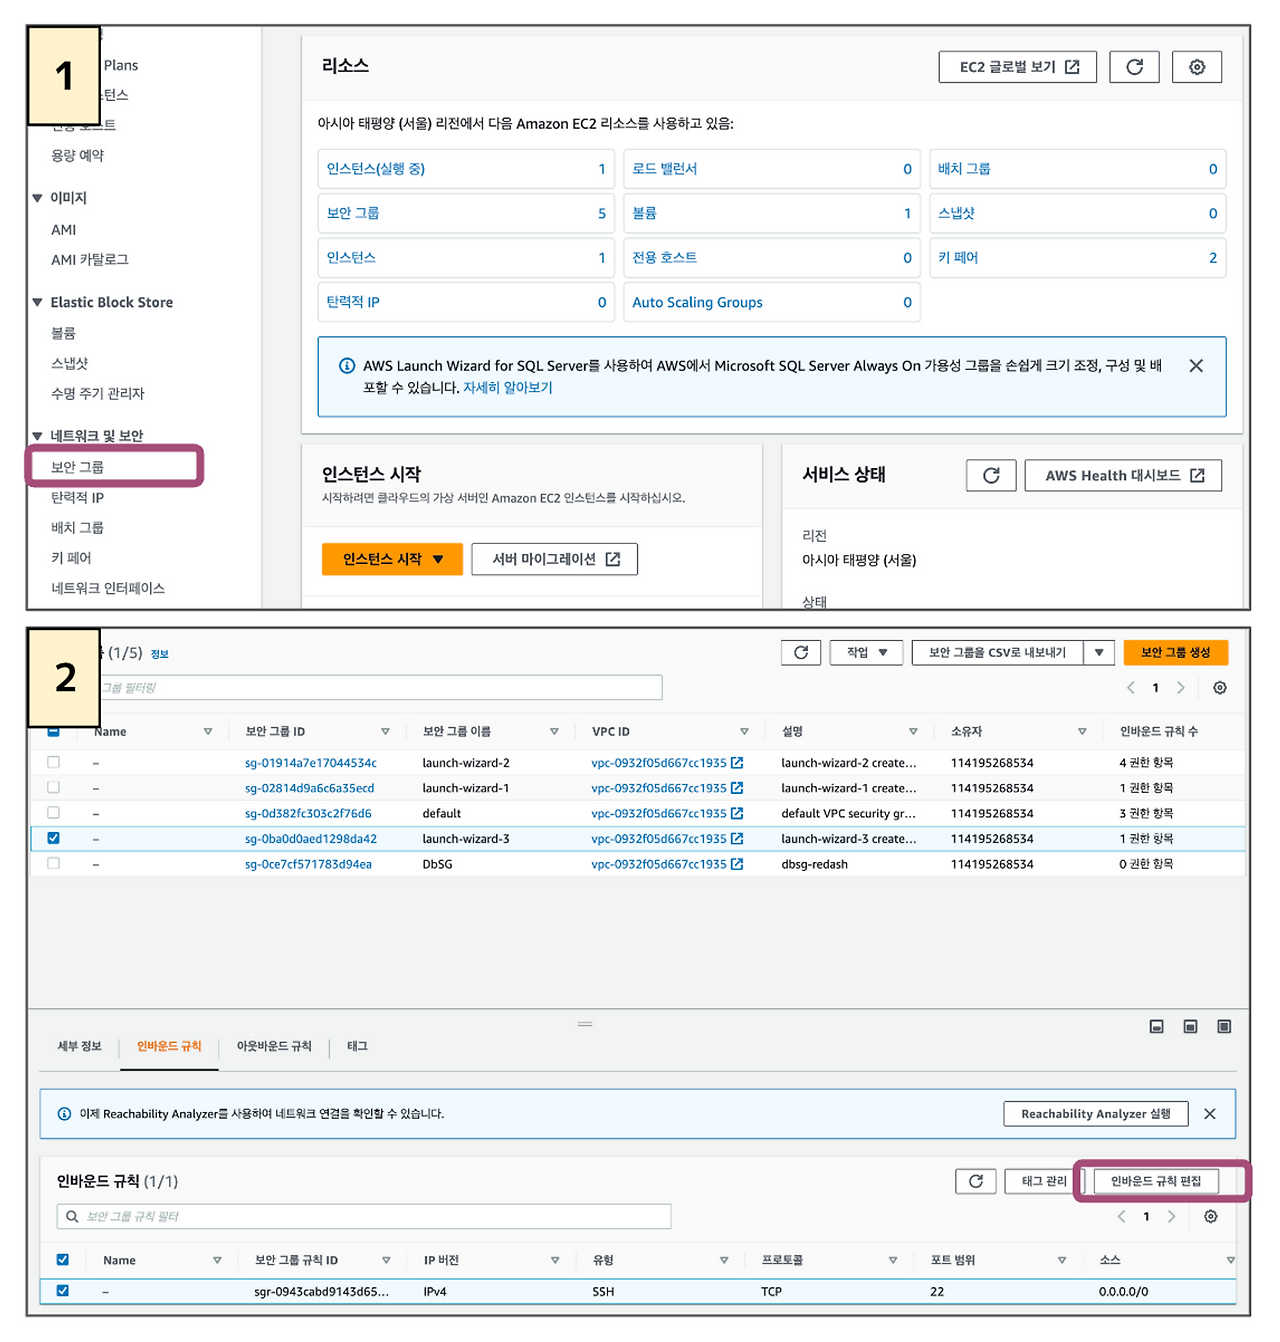Refresh the security groups list beside 작업

(x=801, y=653)
